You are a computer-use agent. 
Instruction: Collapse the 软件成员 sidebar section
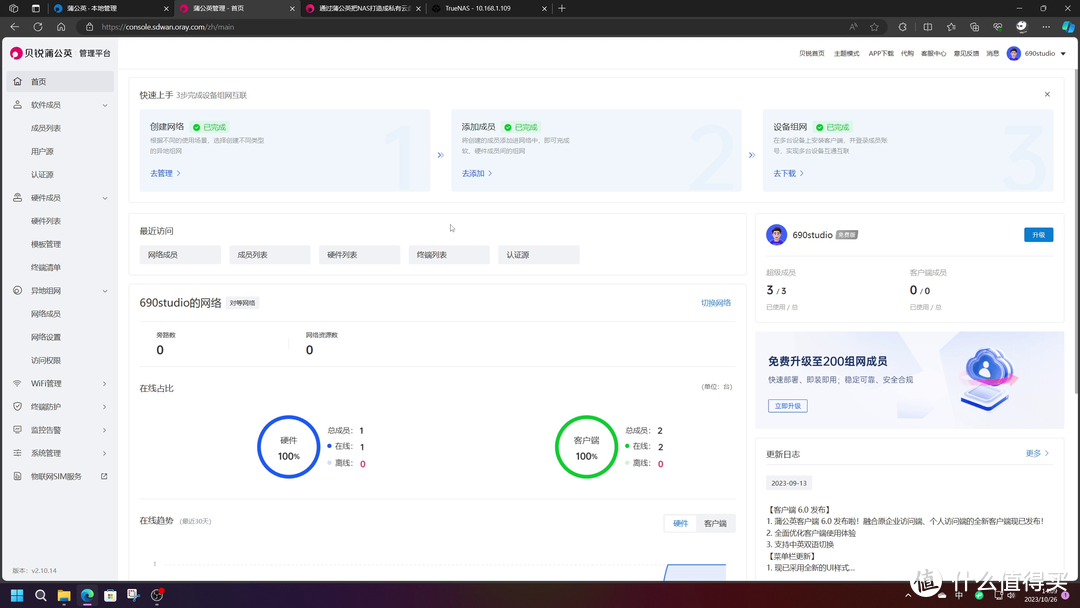point(104,105)
